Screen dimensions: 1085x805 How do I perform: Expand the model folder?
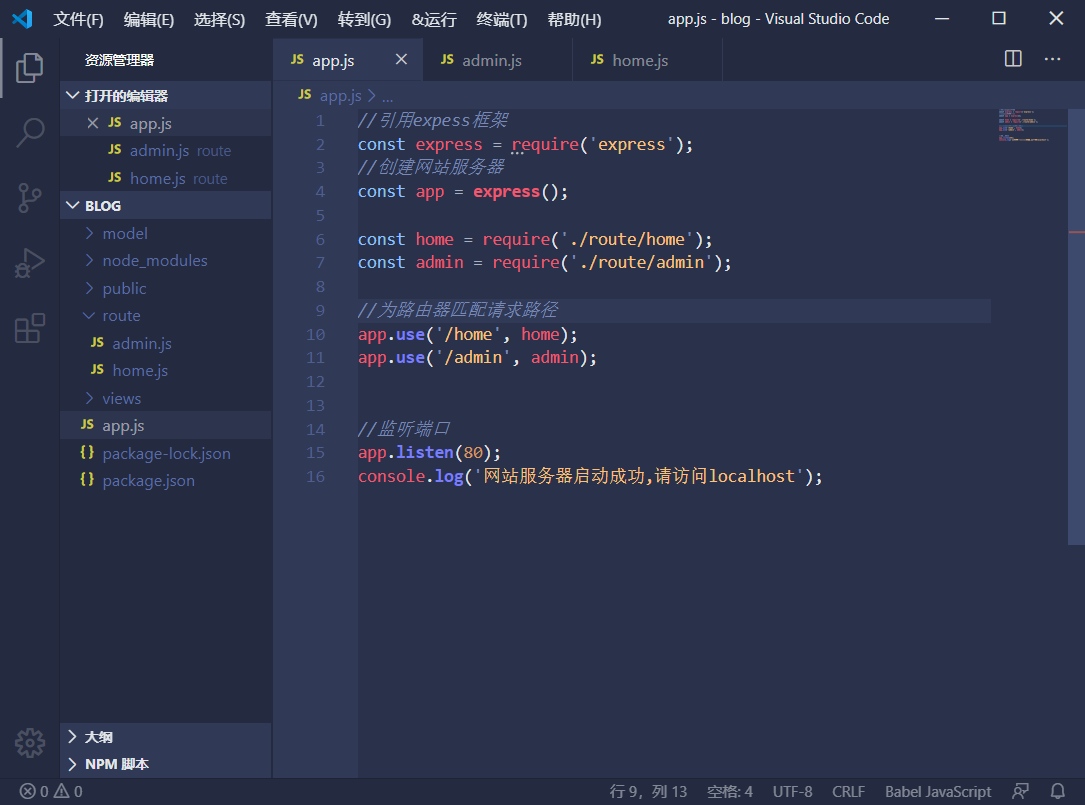coord(124,233)
